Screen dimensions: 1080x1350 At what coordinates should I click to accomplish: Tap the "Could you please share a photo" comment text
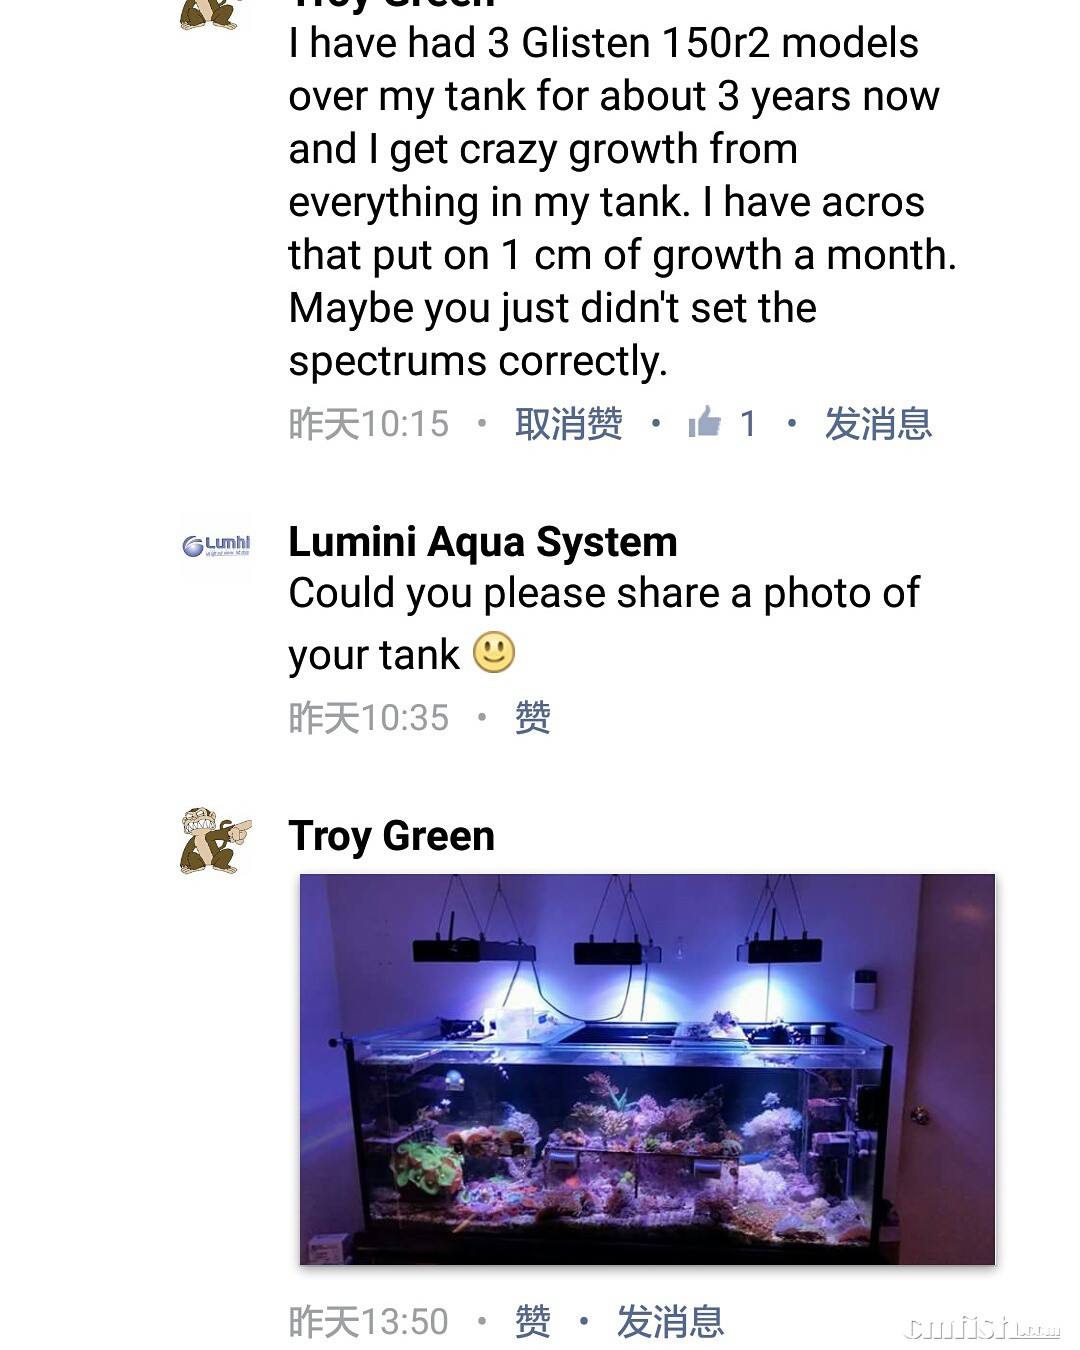[603, 594]
